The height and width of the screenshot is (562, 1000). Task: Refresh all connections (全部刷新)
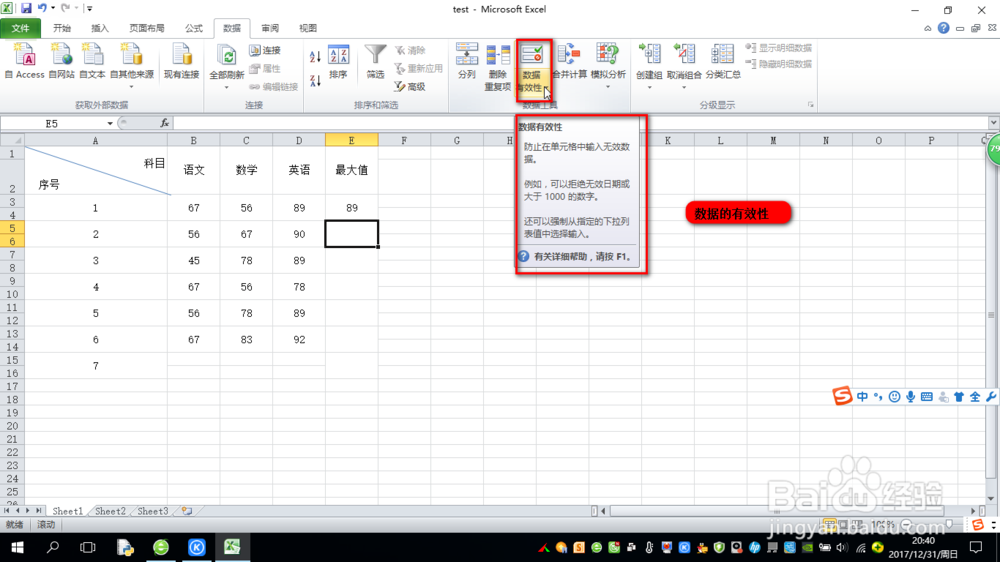pyautogui.click(x=226, y=63)
